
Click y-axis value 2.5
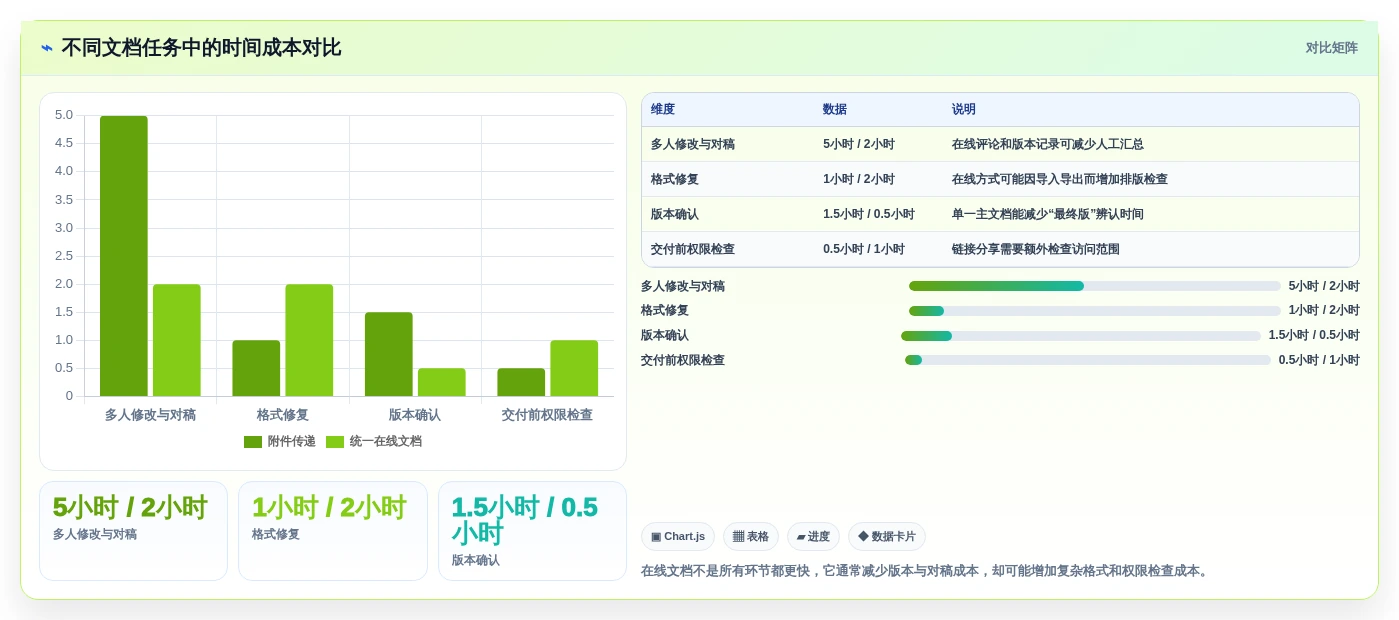pyautogui.click(x=64, y=256)
